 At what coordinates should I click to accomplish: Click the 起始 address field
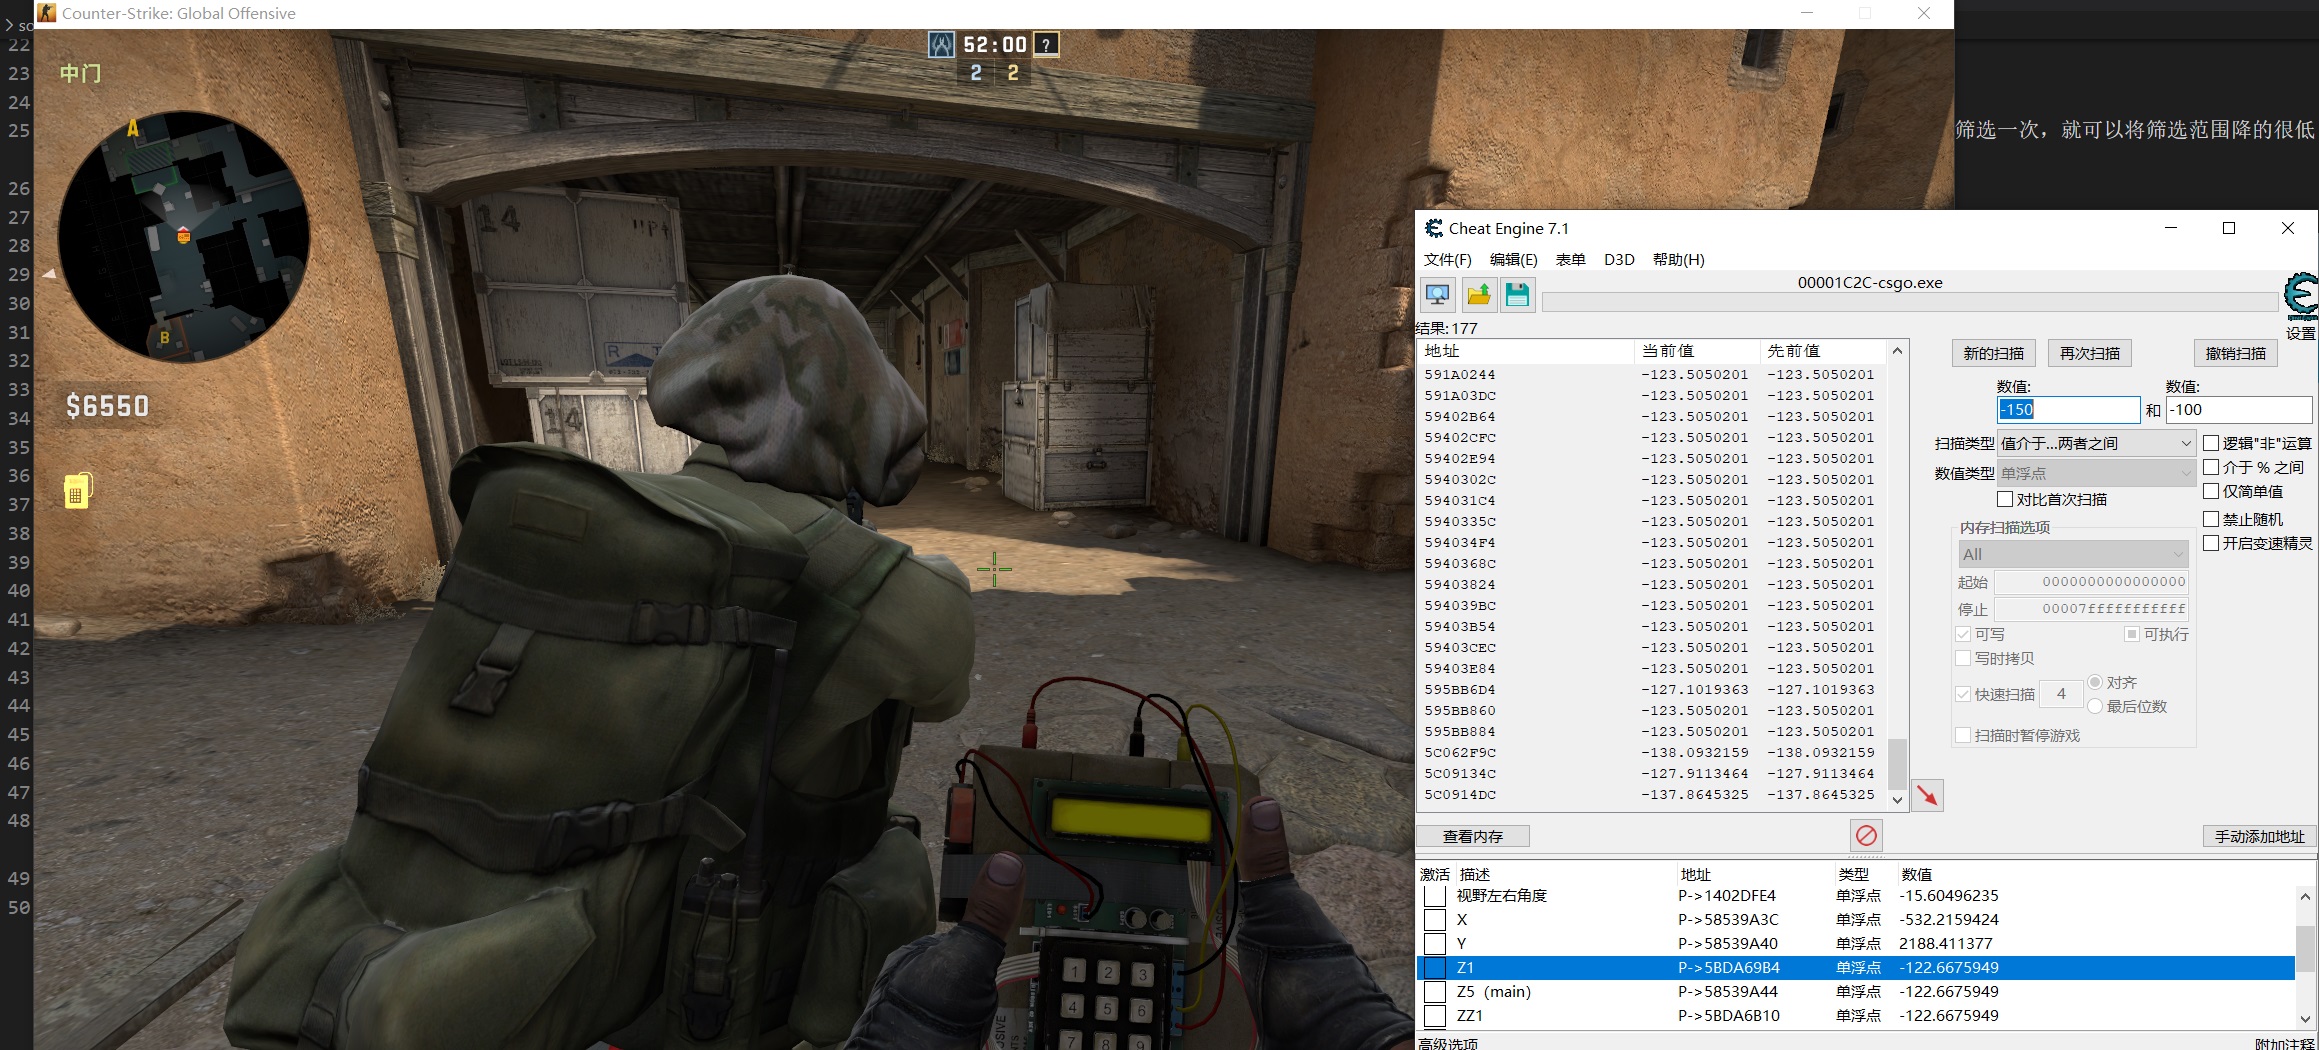click(2092, 582)
